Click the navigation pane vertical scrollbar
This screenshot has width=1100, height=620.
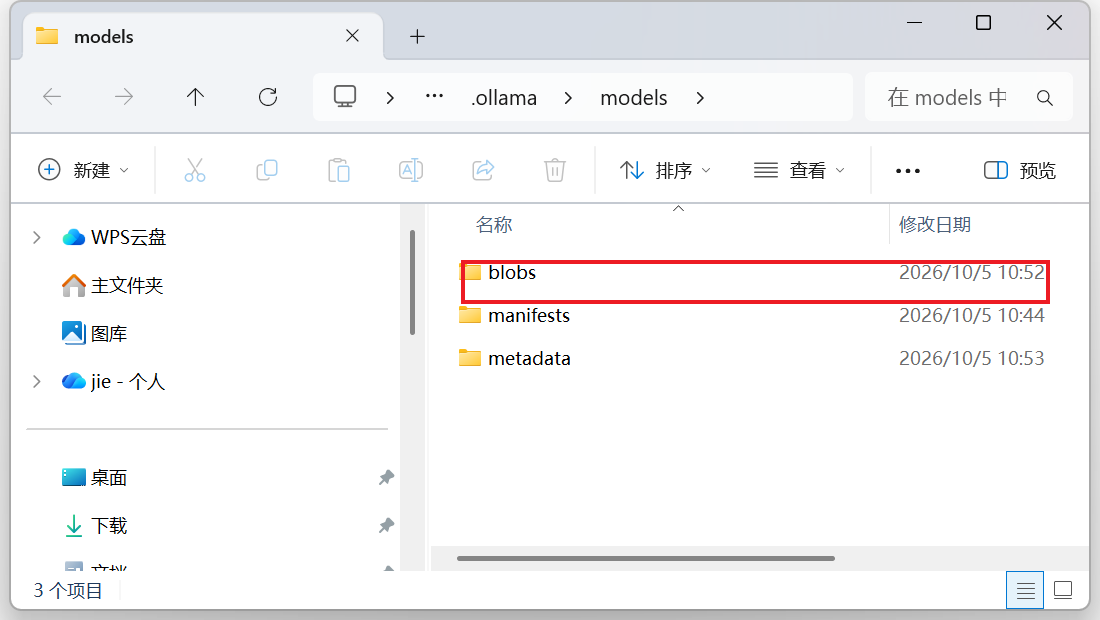coord(412,283)
